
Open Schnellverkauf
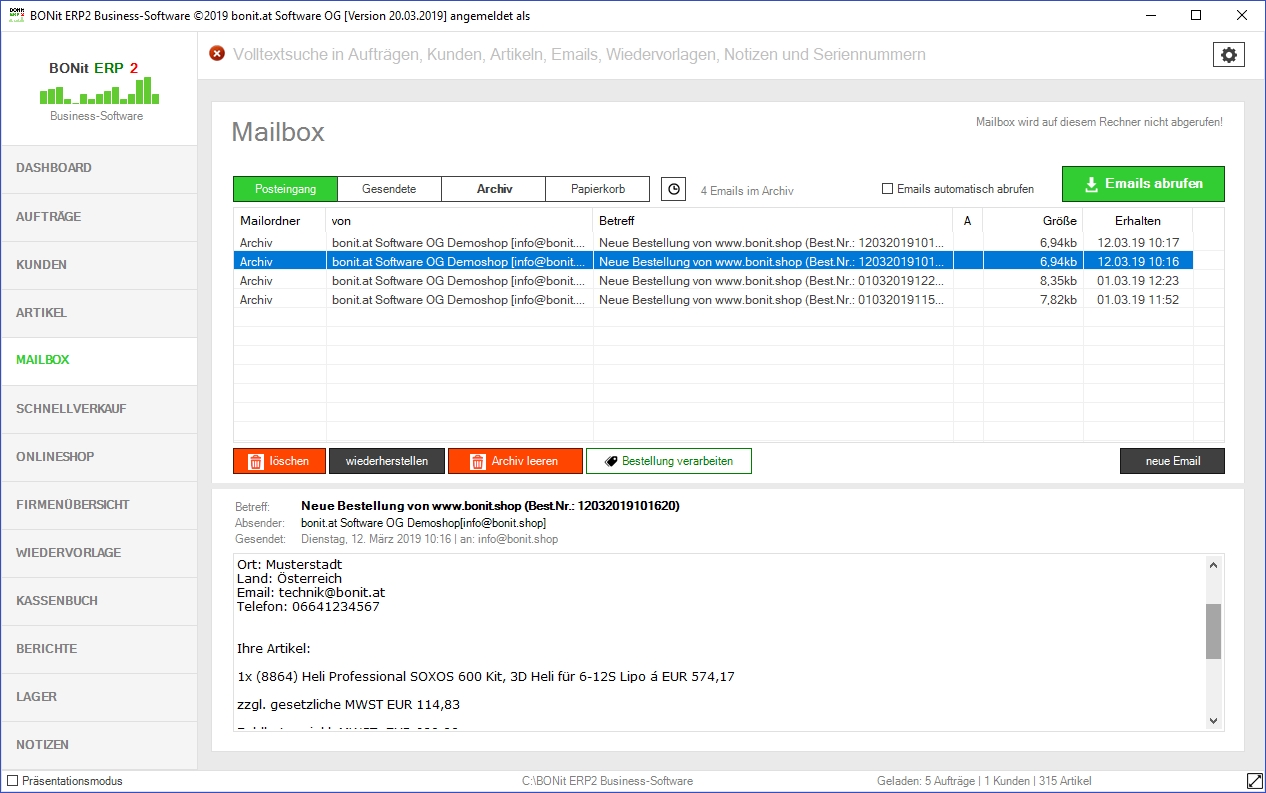(98, 408)
